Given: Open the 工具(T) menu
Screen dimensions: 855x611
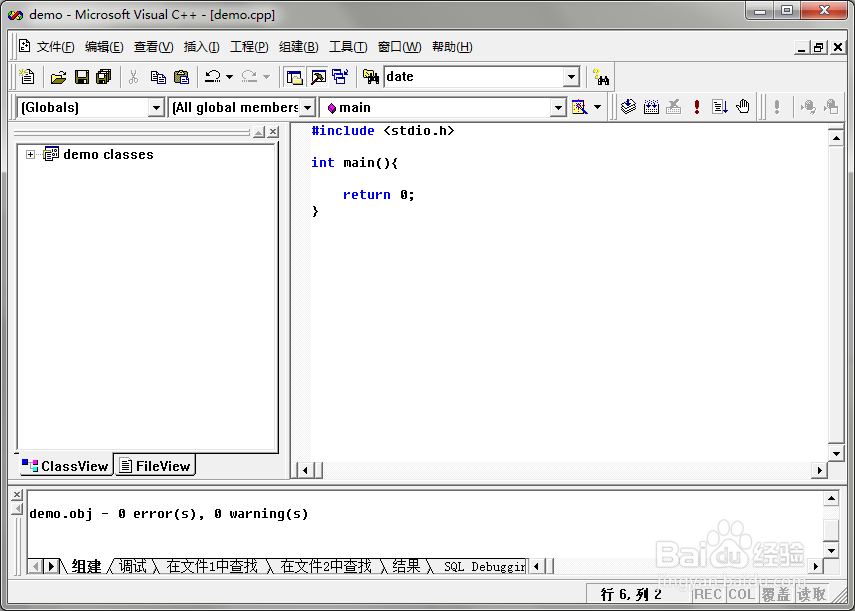Looking at the screenshot, I should pyautogui.click(x=348, y=47).
